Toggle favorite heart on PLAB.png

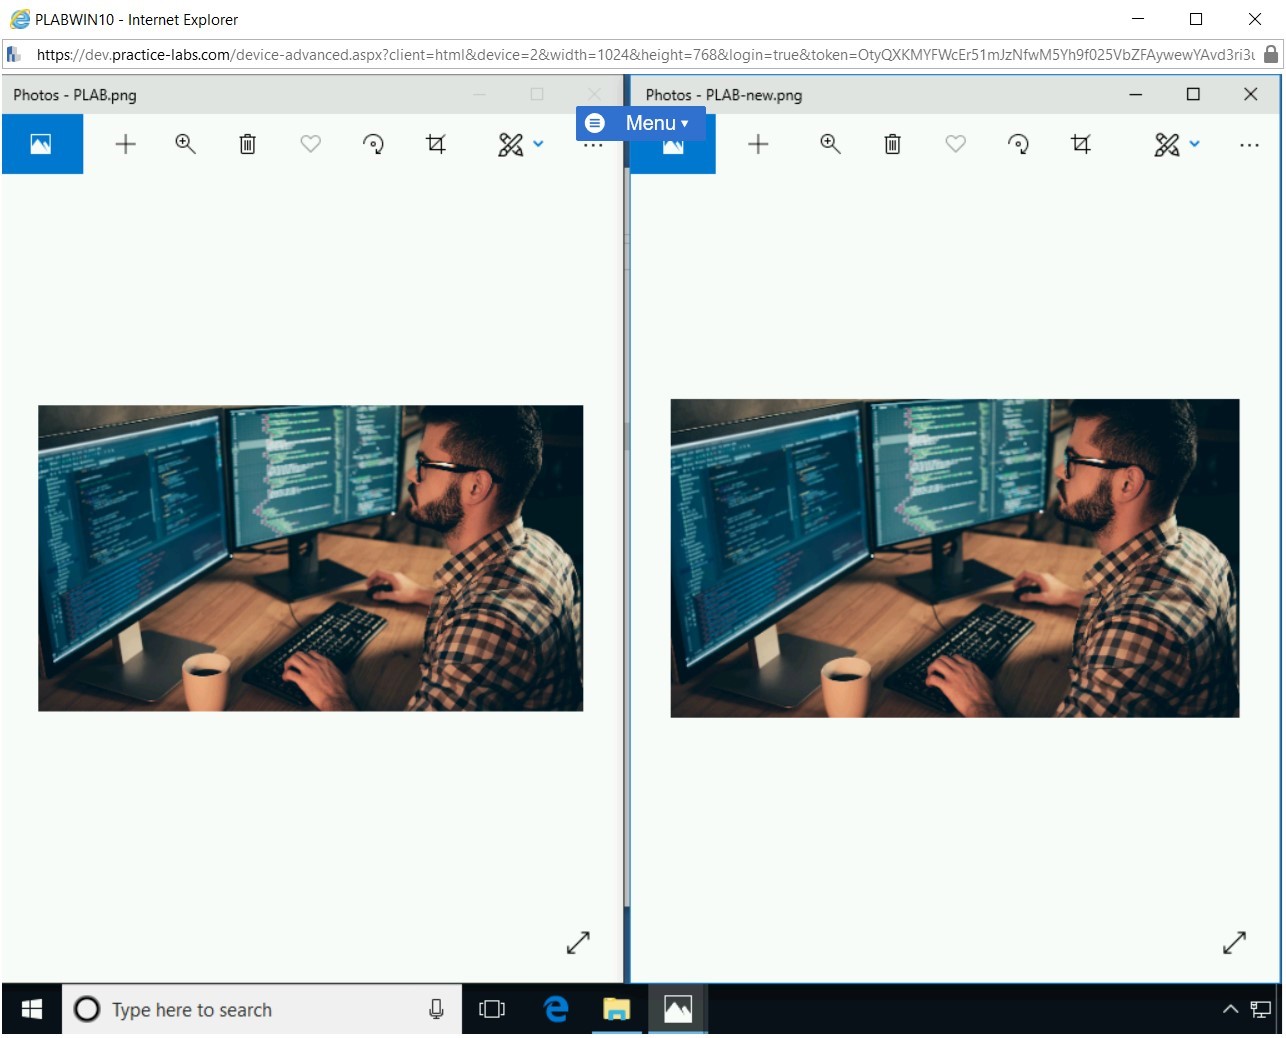pyautogui.click(x=310, y=145)
